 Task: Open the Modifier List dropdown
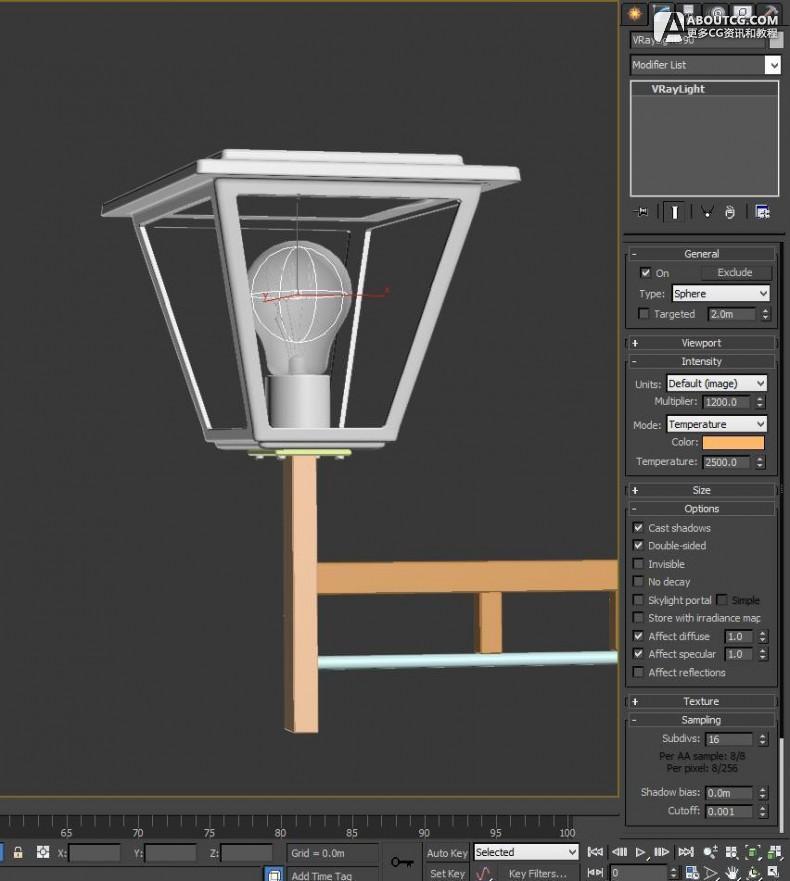704,65
